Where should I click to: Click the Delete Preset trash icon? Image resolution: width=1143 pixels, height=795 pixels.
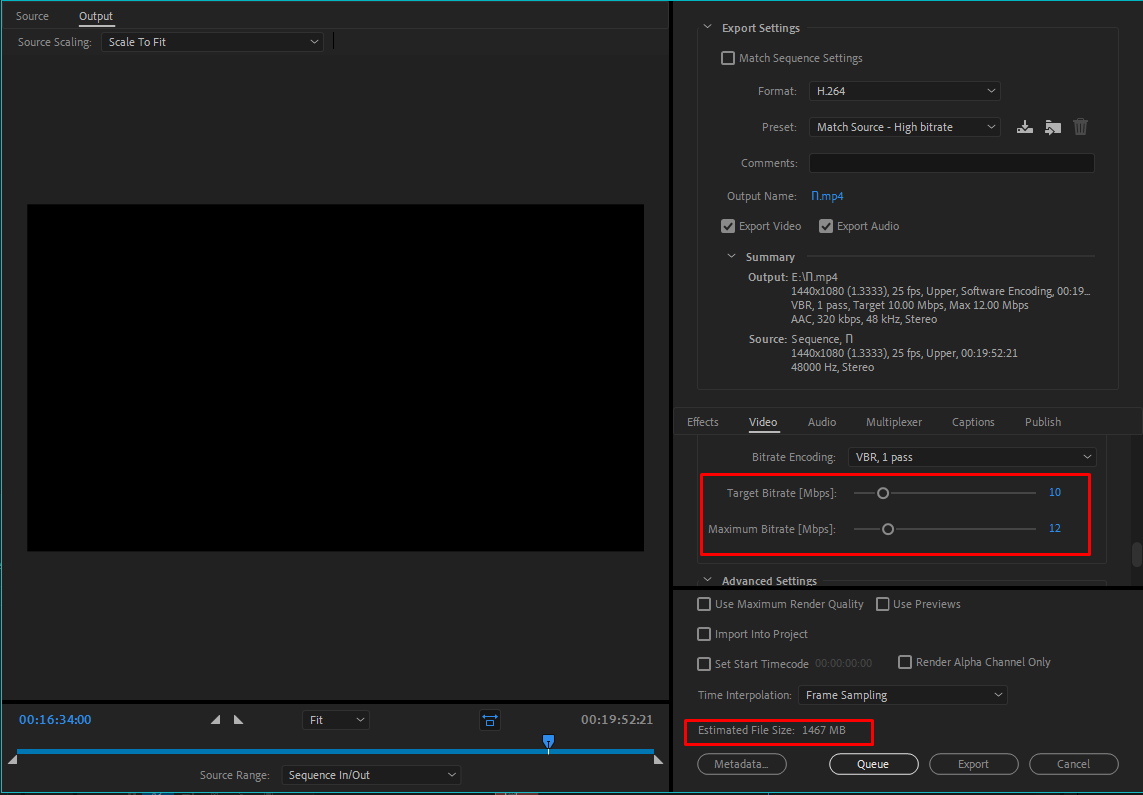(x=1080, y=127)
